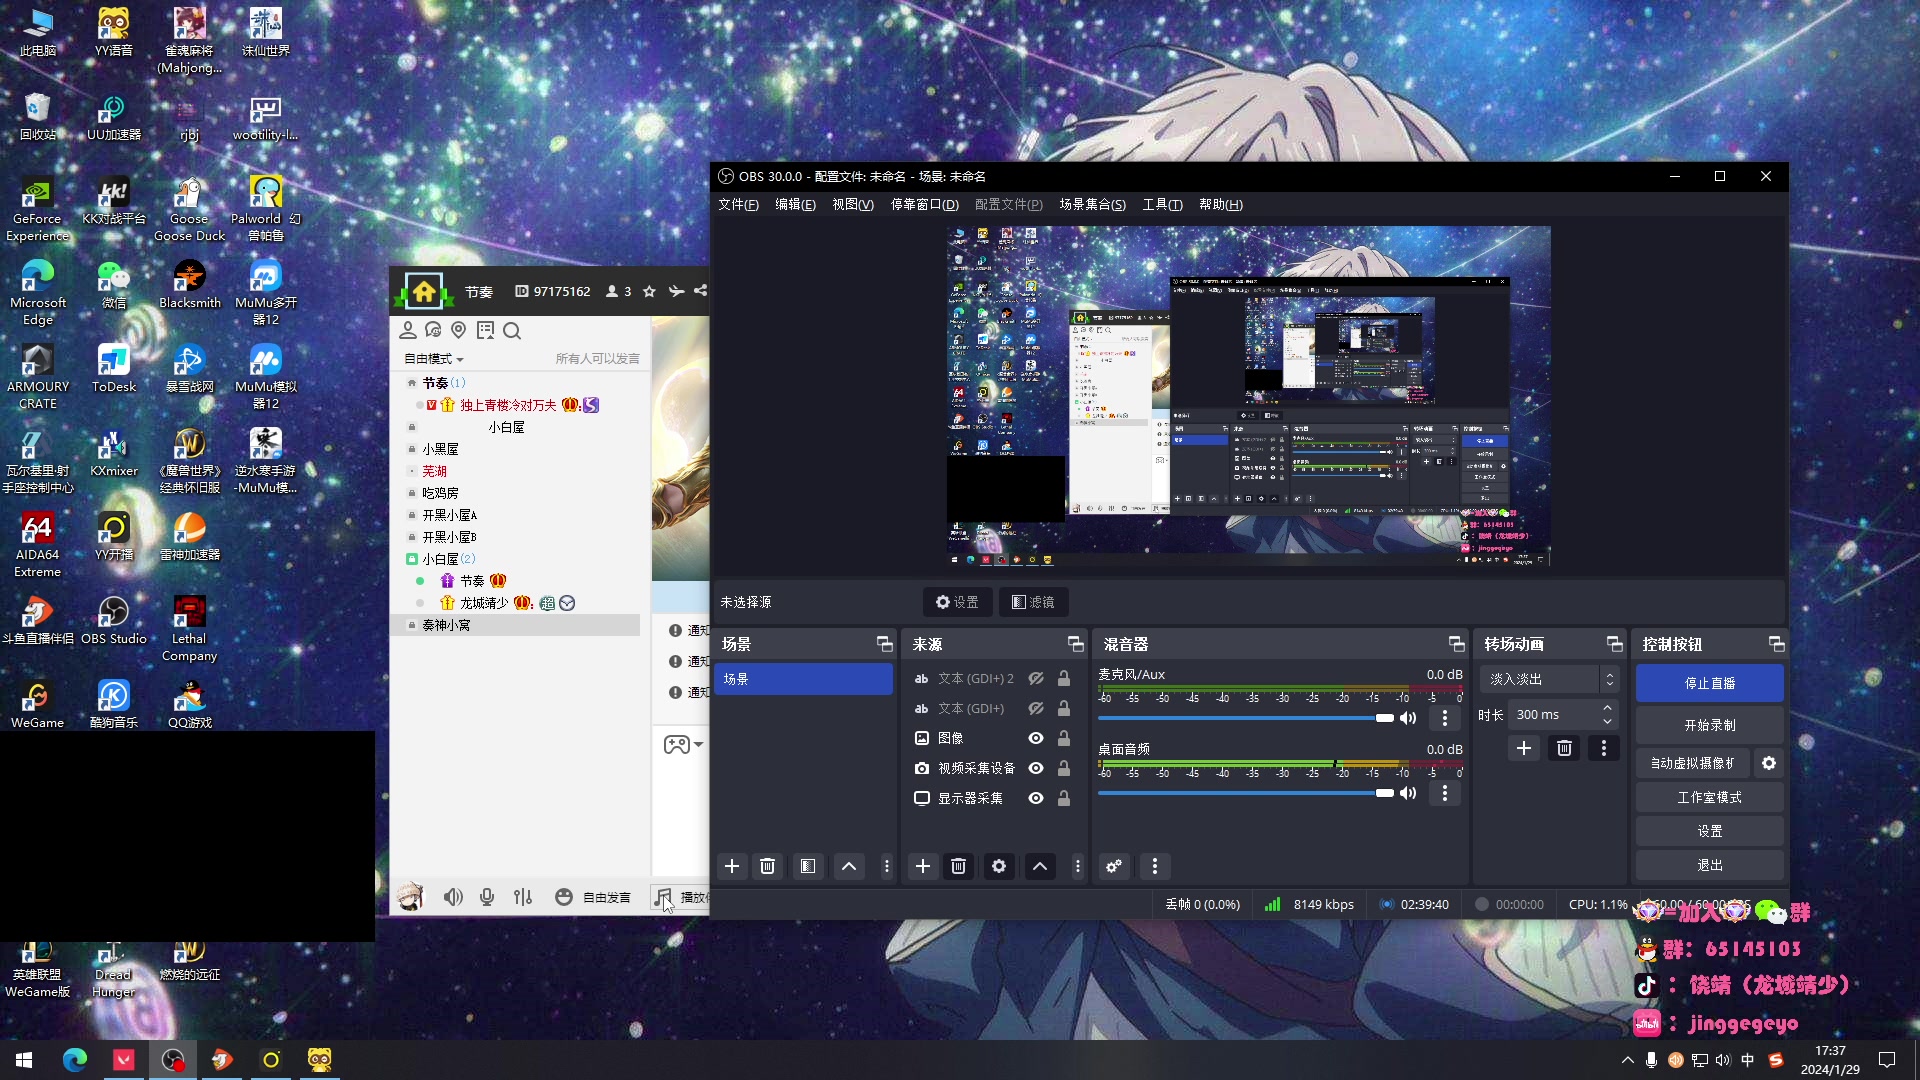Undock the Sources panel
The height and width of the screenshot is (1080, 1920).
[x=1075, y=644]
